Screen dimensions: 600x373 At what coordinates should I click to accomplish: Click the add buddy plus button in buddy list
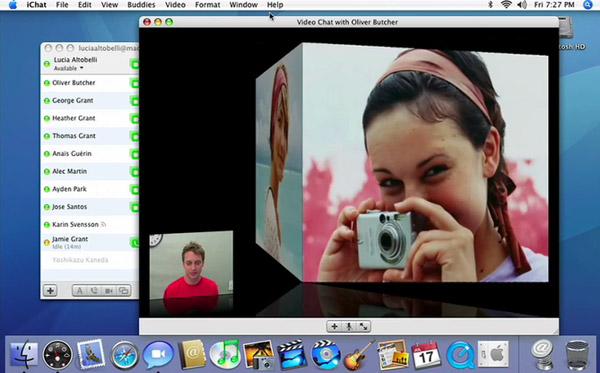[x=50, y=291]
